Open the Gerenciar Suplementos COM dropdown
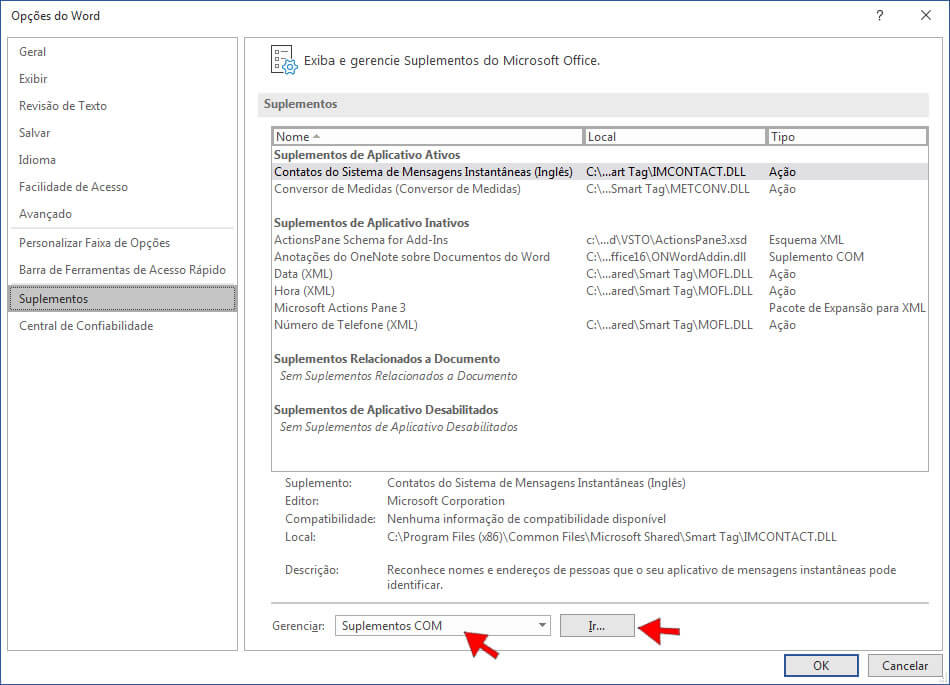This screenshot has height=685, width=950. [442, 626]
